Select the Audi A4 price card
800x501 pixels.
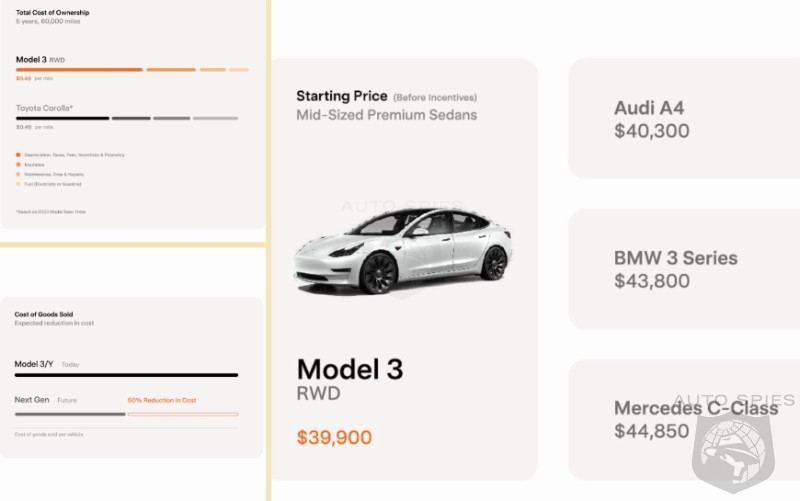coord(684,118)
